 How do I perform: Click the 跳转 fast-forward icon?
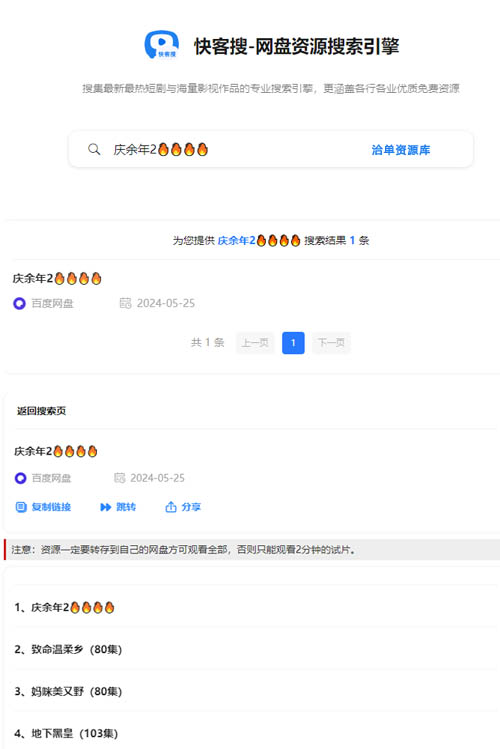[106, 507]
